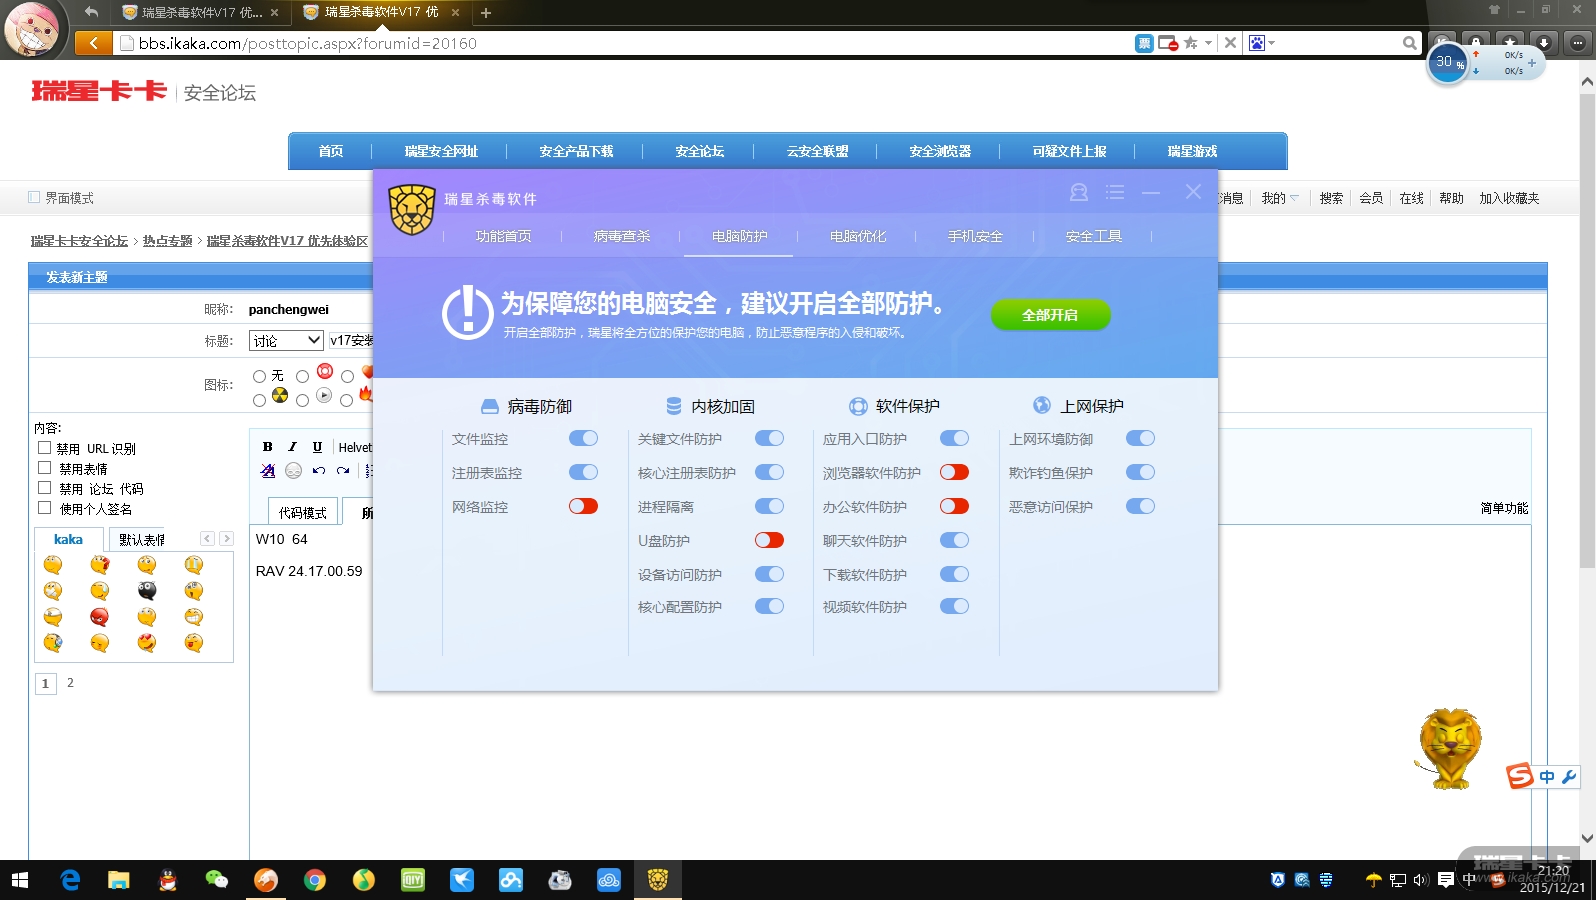The height and width of the screenshot is (900, 1596).
Task: Click the Rising antivirus lion shield logo
Action: tap(412, 209)
